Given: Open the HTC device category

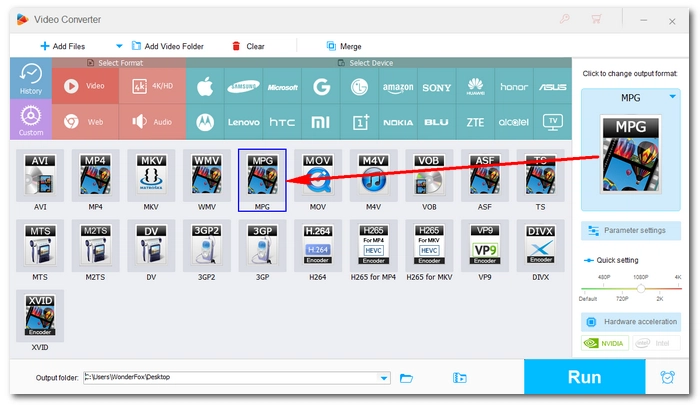Looking at the screenshot, I should [x=282, y=122].
